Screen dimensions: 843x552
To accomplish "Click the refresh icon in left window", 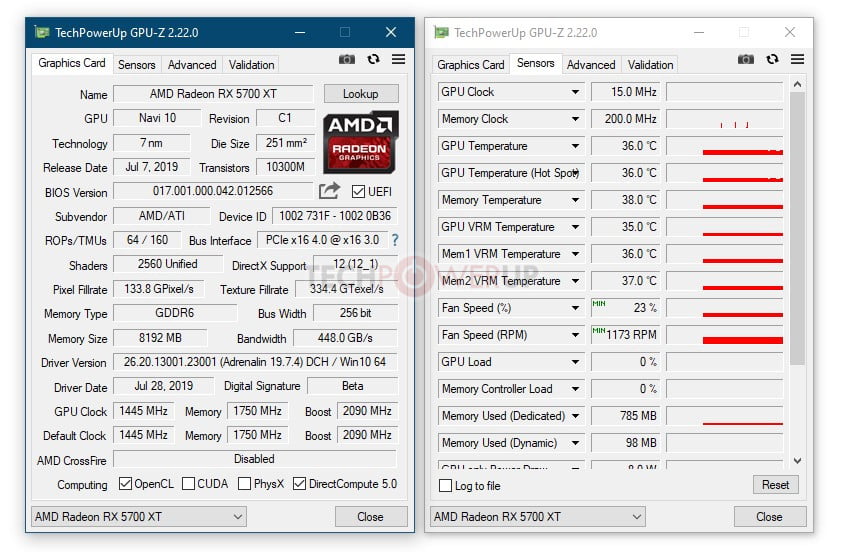I will pyautogui.click(x=373, y=60).
